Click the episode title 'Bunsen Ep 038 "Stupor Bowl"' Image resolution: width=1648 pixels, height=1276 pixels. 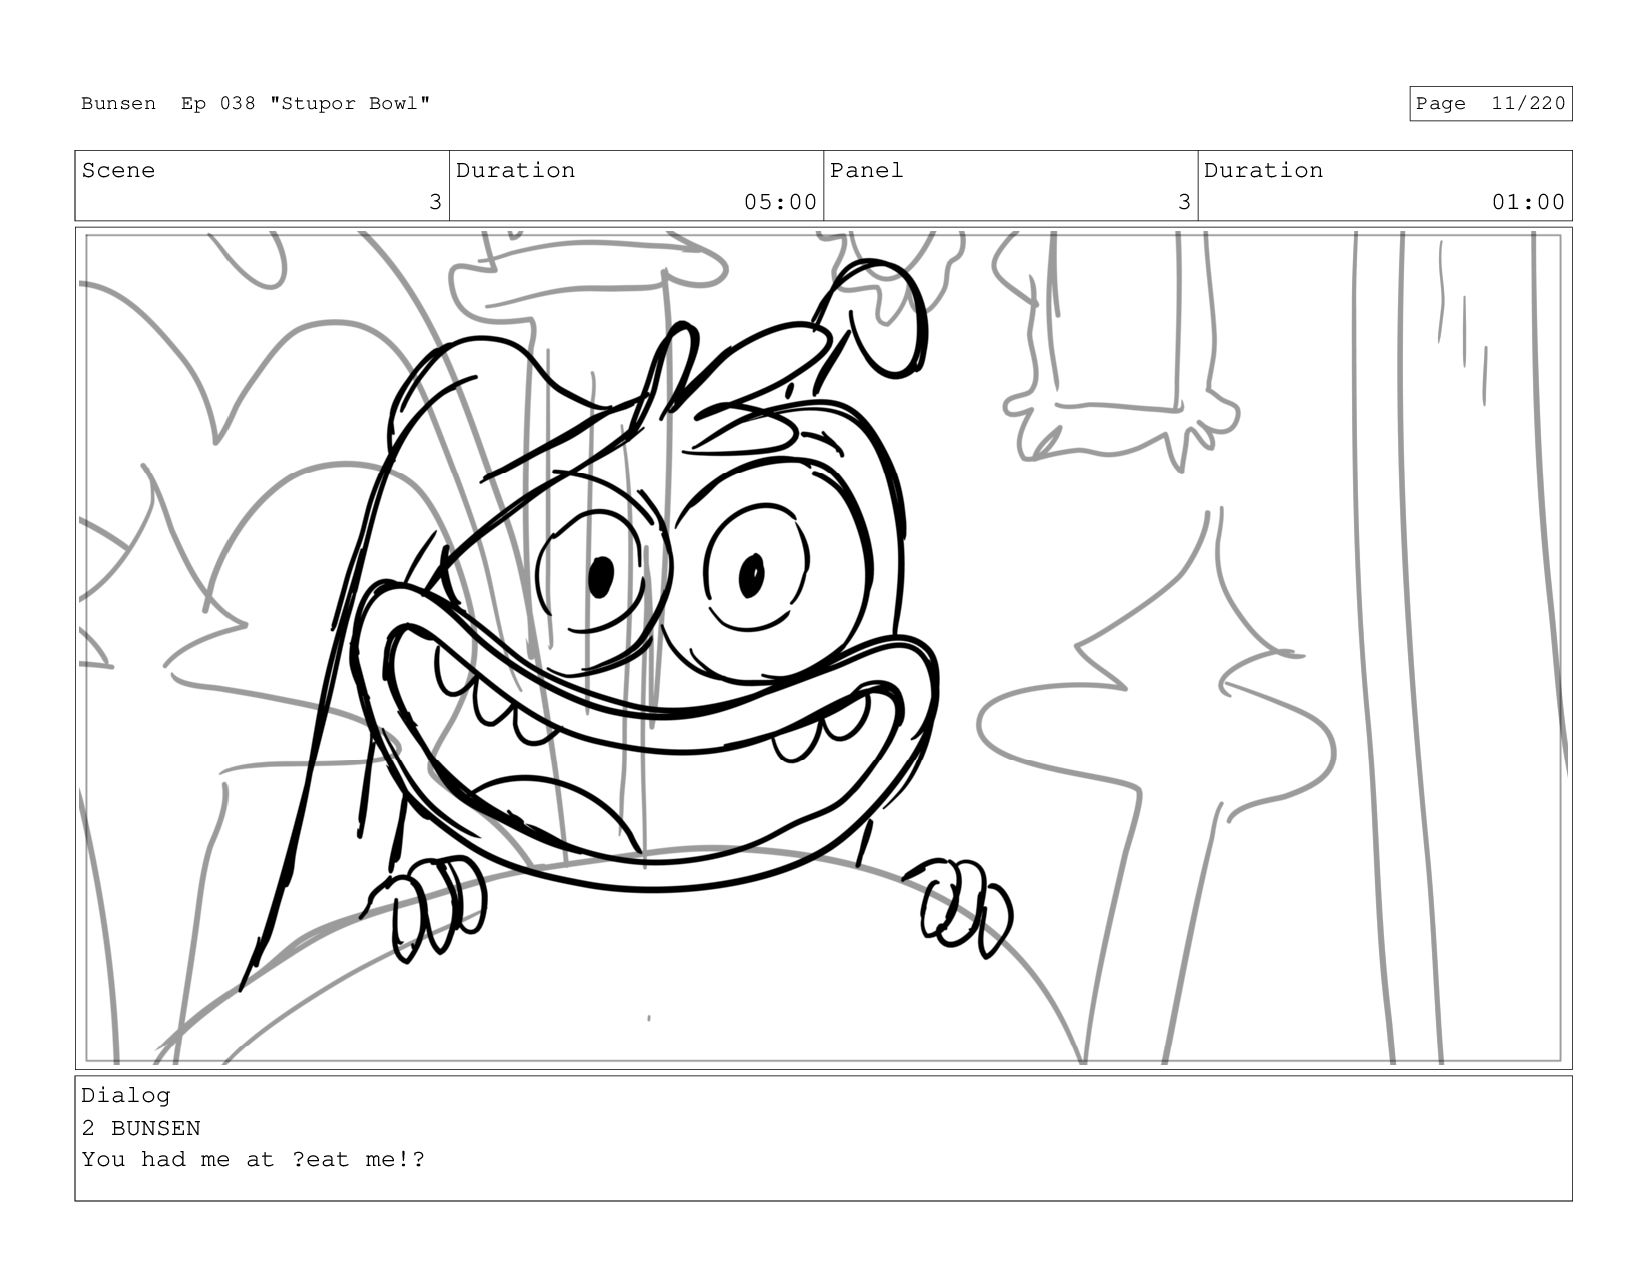click(x=256, y=104)
